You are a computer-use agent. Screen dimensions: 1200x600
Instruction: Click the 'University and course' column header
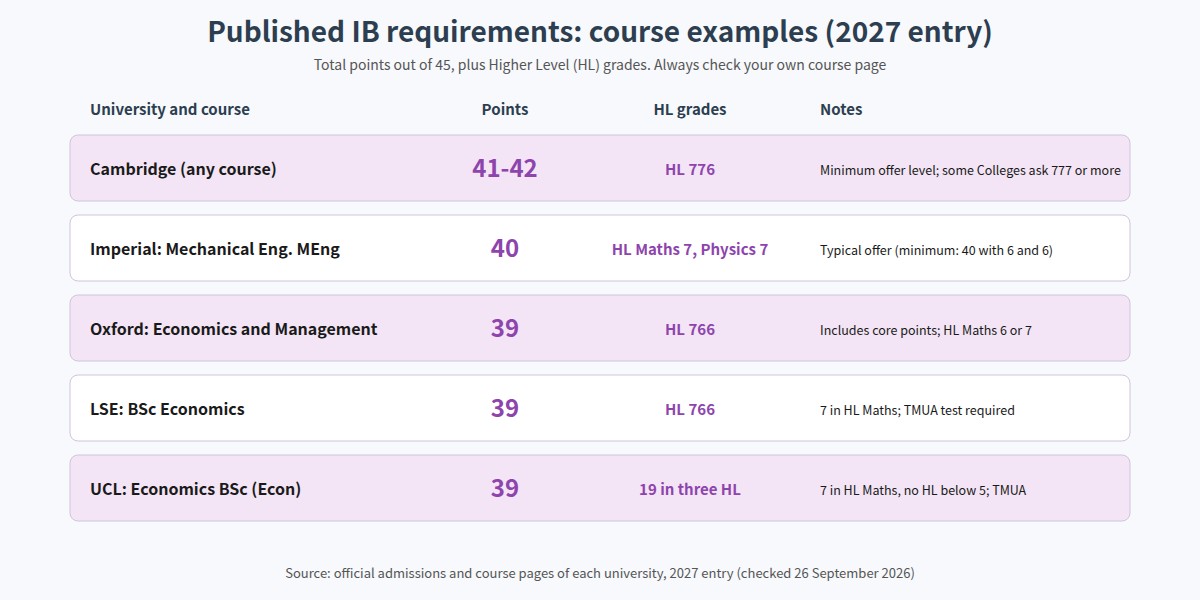[x=170, y=109]
